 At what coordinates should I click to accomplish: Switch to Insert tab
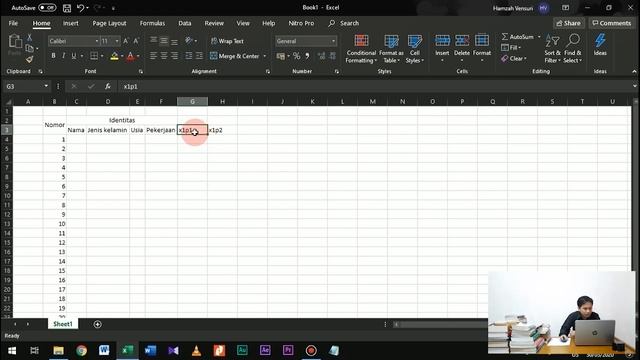(71, 23)
